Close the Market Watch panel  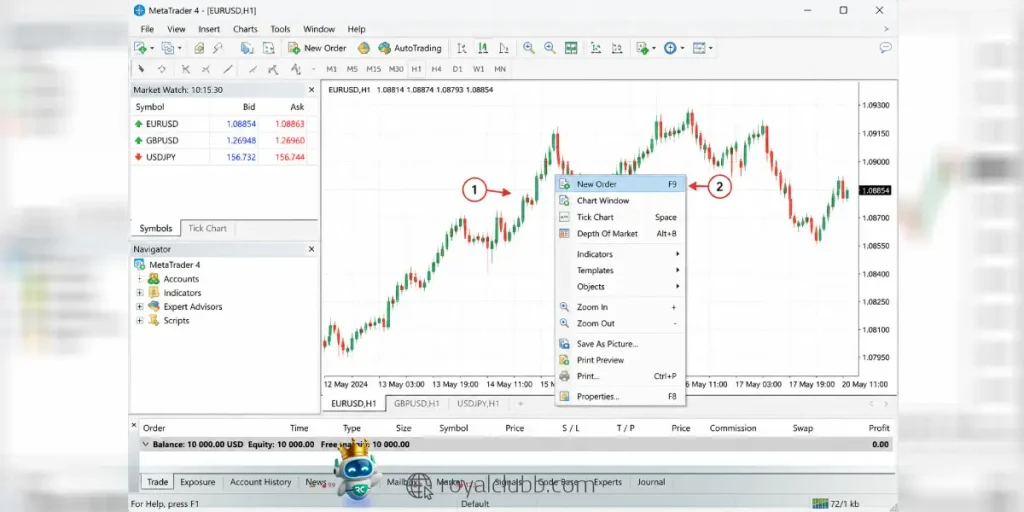(x=312, y=90)
